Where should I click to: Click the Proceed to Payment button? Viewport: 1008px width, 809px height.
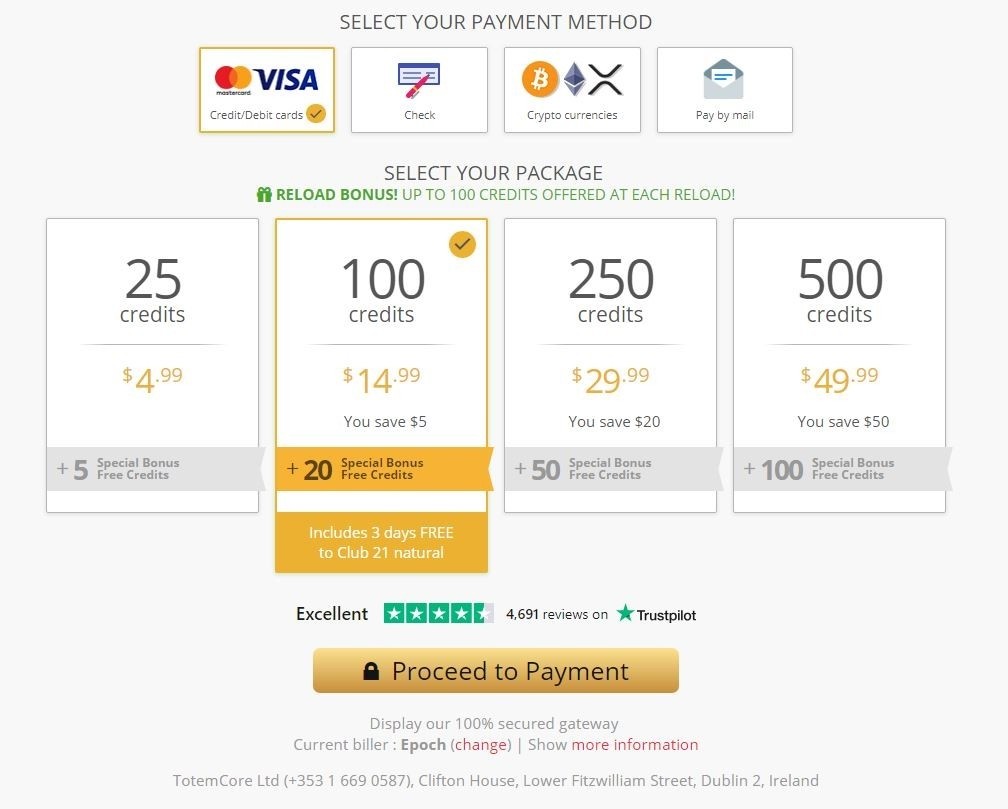[496, 671]
